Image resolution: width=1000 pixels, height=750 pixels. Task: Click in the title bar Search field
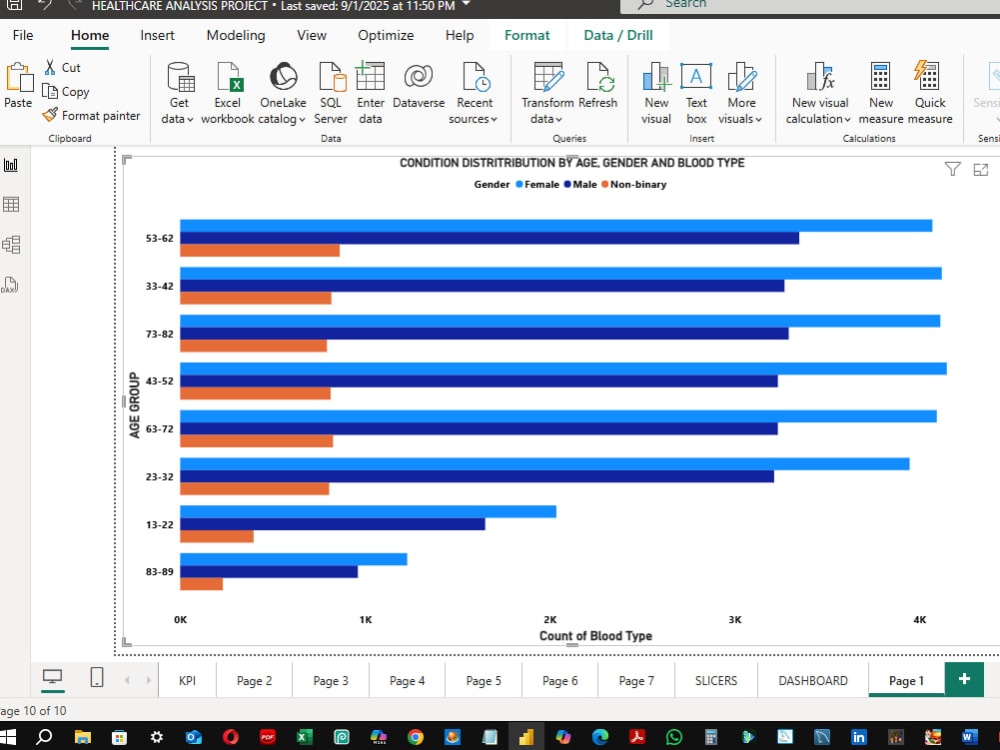pyautogui.click(x=810, y=5)
